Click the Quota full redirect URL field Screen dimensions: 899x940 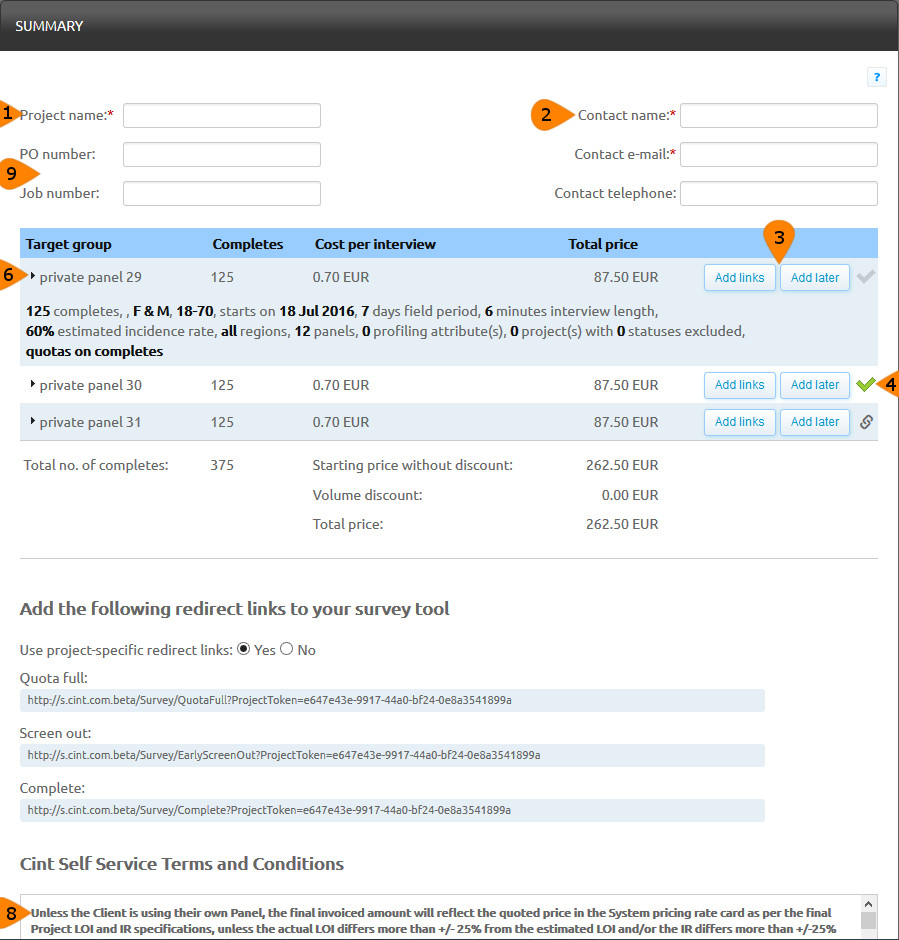click(x=392, y=700)
